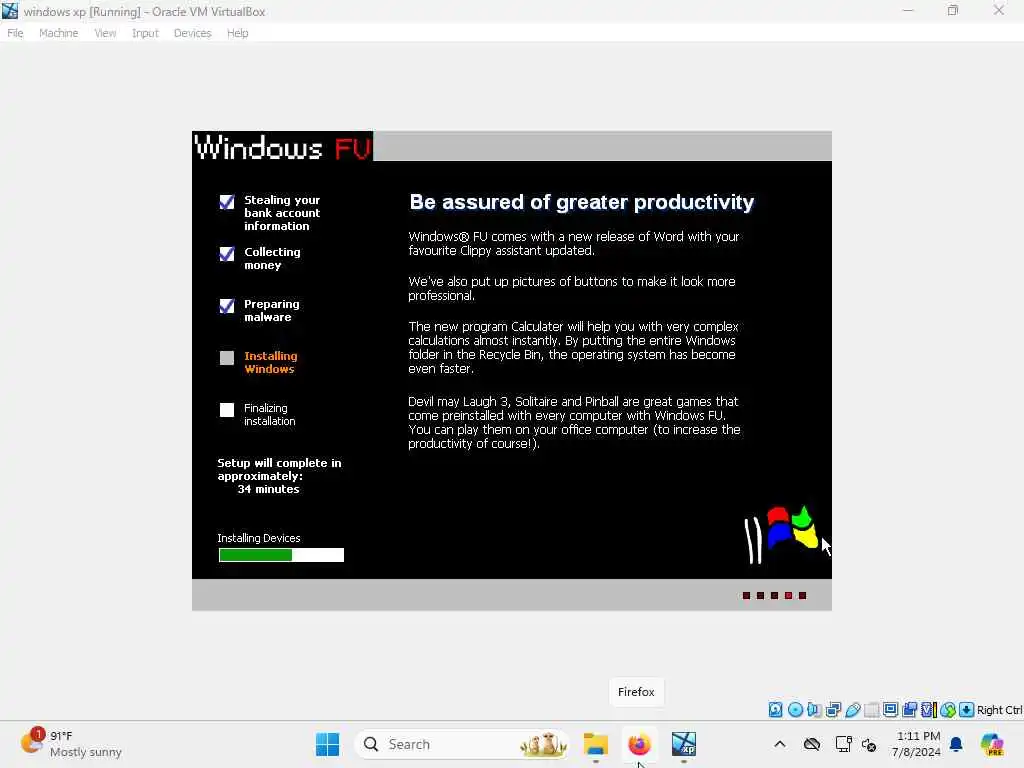Click the paragraph about Devil may Laugh 3

click(574, 423)
